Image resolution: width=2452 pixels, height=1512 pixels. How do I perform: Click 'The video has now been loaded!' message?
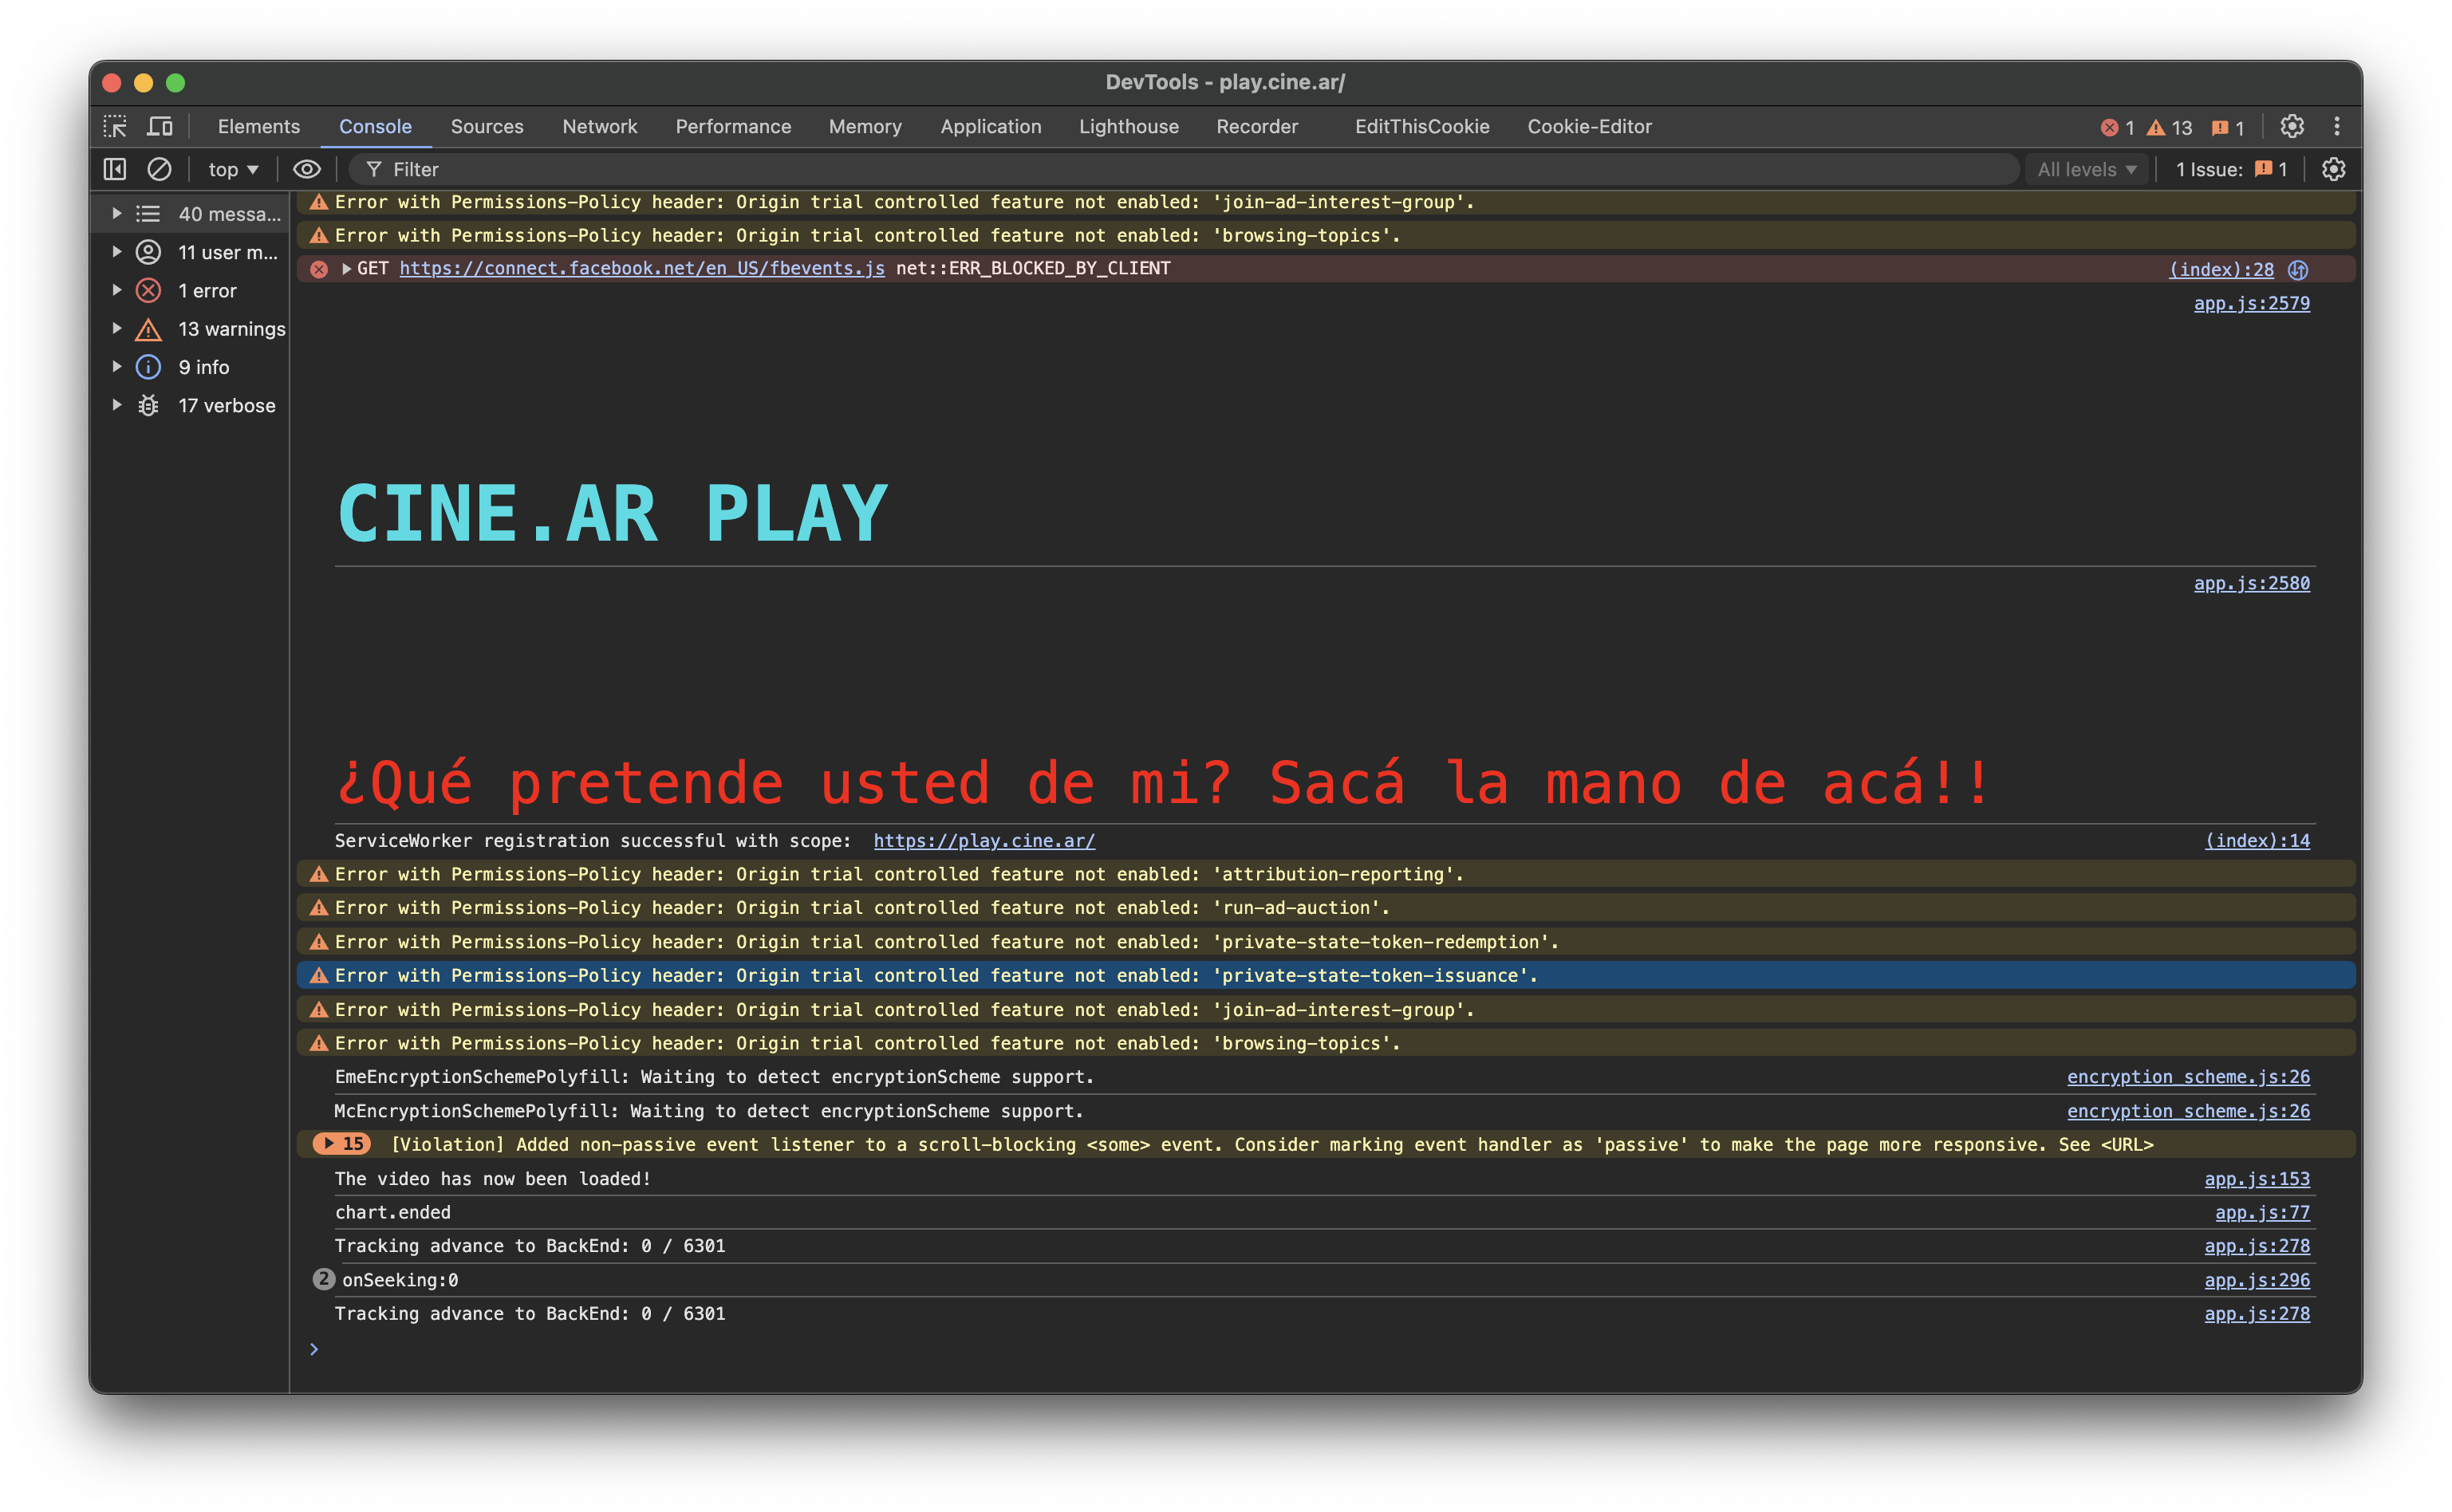point(492,1179)
